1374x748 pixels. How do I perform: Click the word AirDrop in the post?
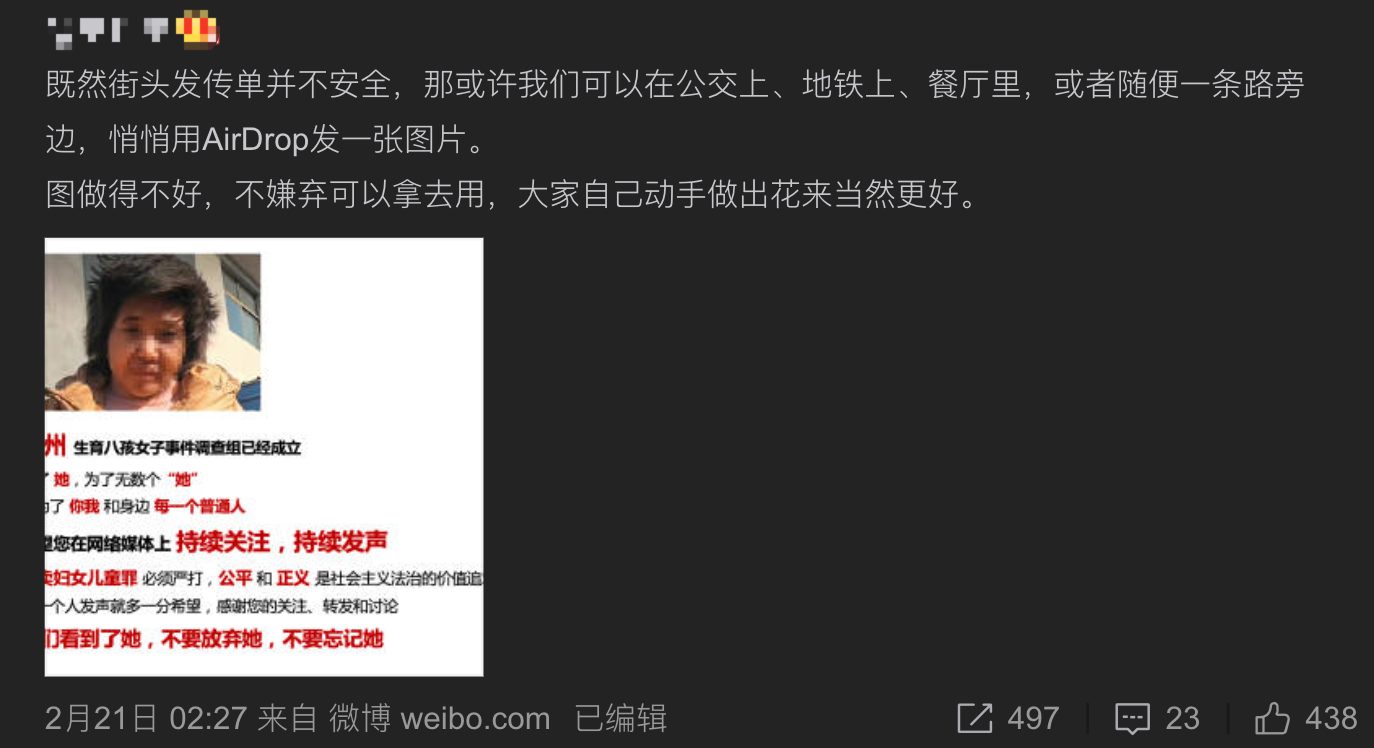256,140
